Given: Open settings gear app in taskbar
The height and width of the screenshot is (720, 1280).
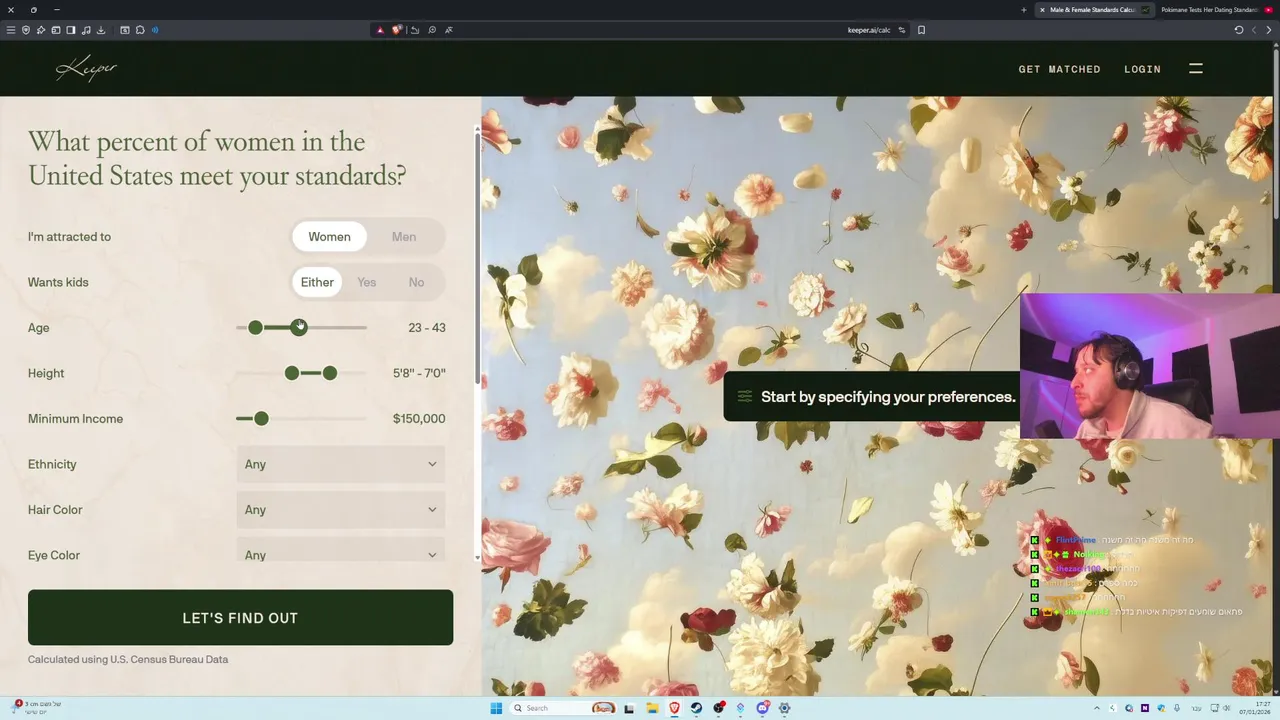Looking at the screenshot, I should tap(785, 708).
